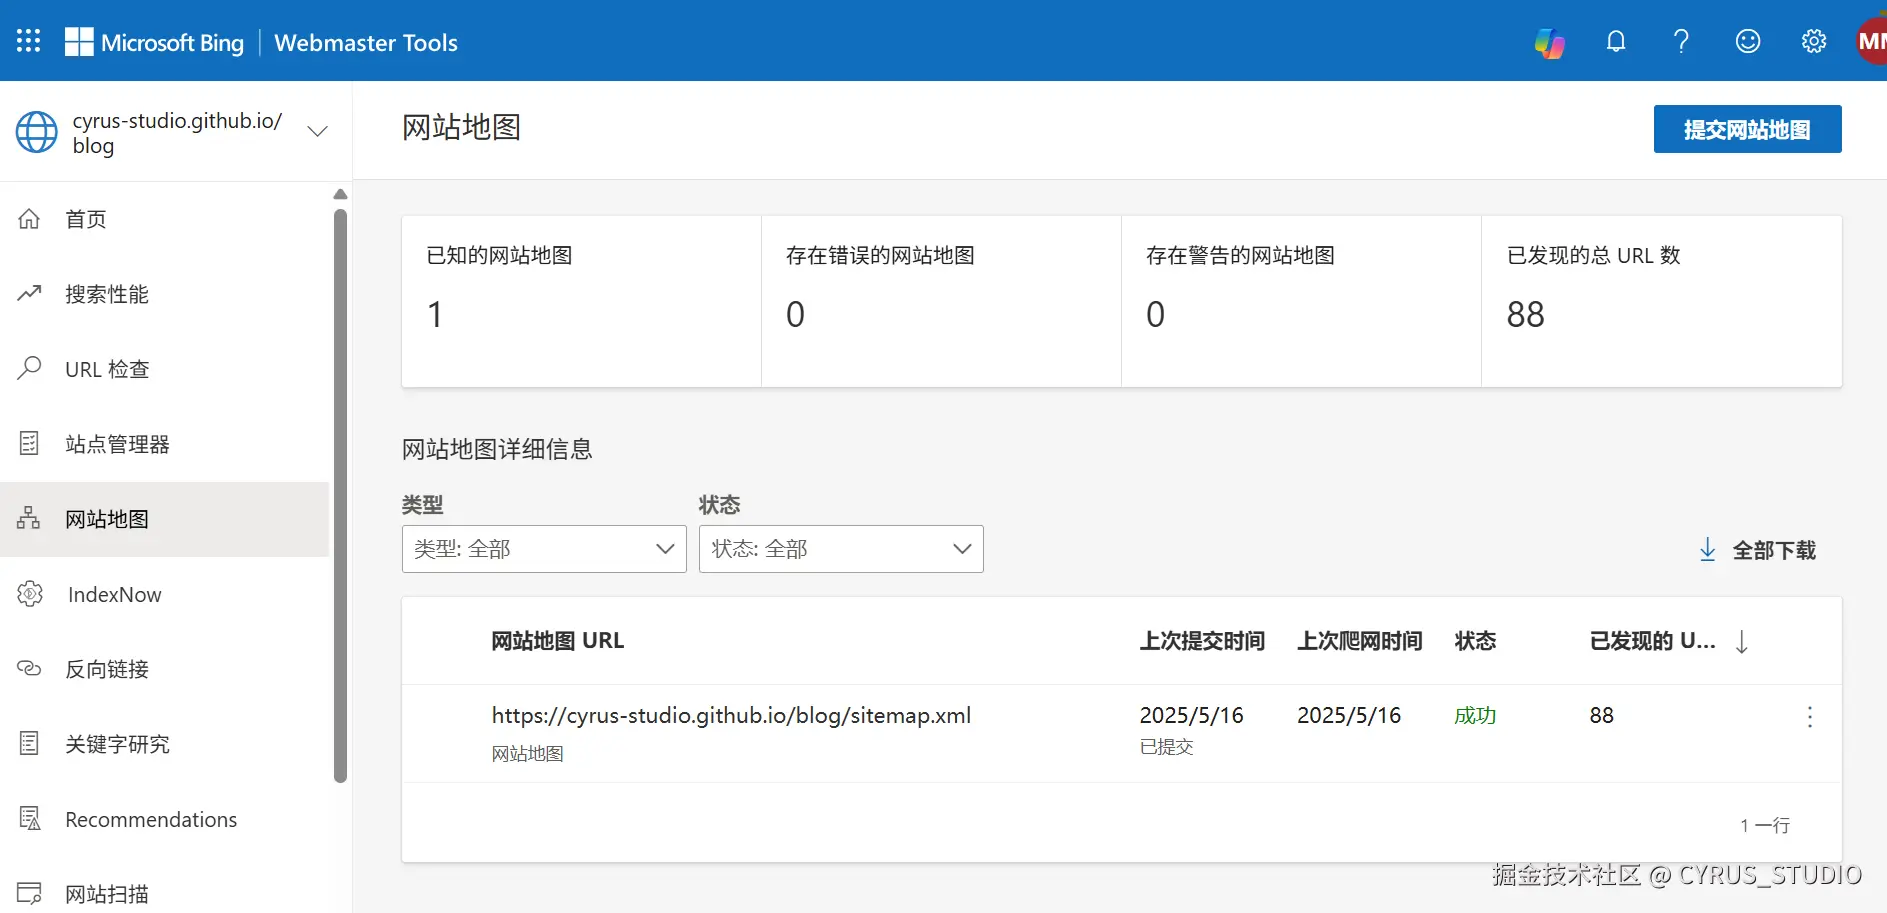This screenshot has height=913, width=1887.
Task: Click the site explorer document icon
Action: click(x=29, y=443)
